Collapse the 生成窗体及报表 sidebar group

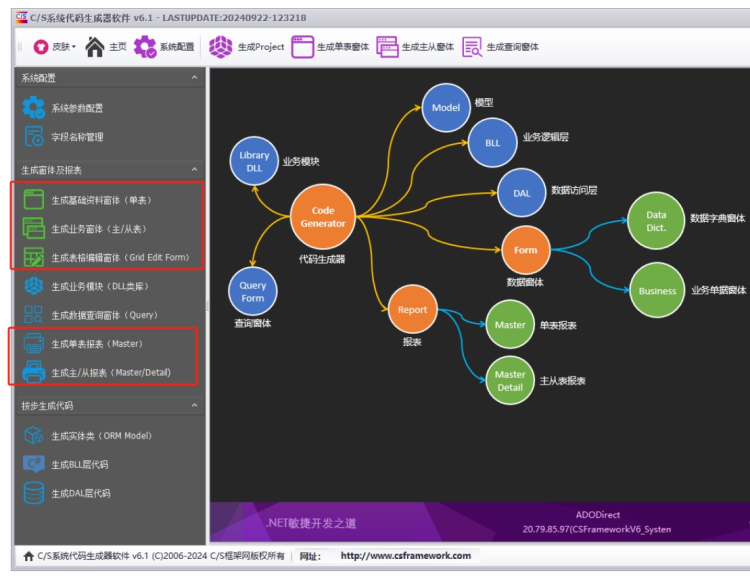coord(194,170)
